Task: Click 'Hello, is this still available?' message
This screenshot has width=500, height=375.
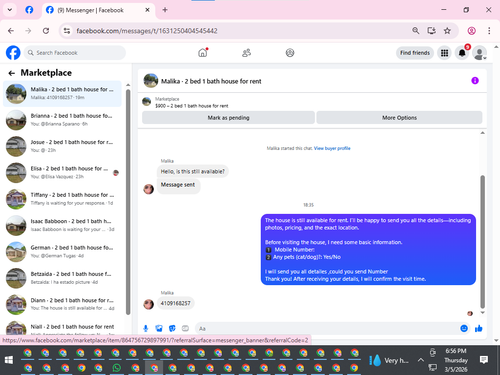Action: [193, 172]
